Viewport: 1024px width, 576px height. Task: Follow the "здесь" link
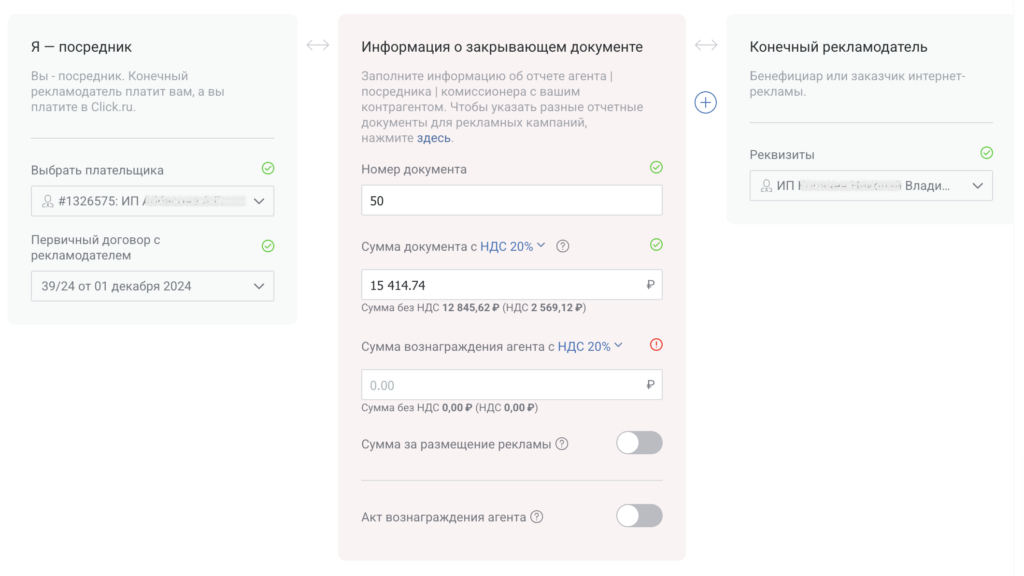point(434,138)
